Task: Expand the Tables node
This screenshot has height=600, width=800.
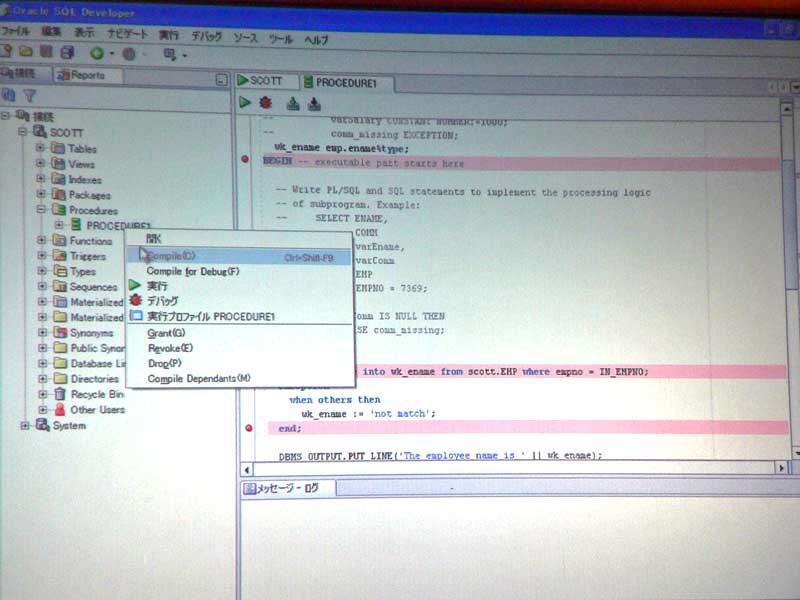Action: [x=40, y=148]
